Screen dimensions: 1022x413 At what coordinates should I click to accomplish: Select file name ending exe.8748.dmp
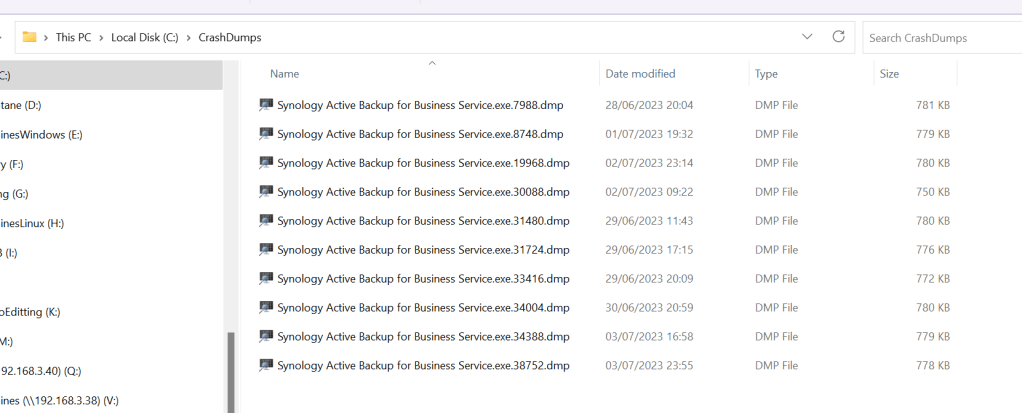[420, 134]
